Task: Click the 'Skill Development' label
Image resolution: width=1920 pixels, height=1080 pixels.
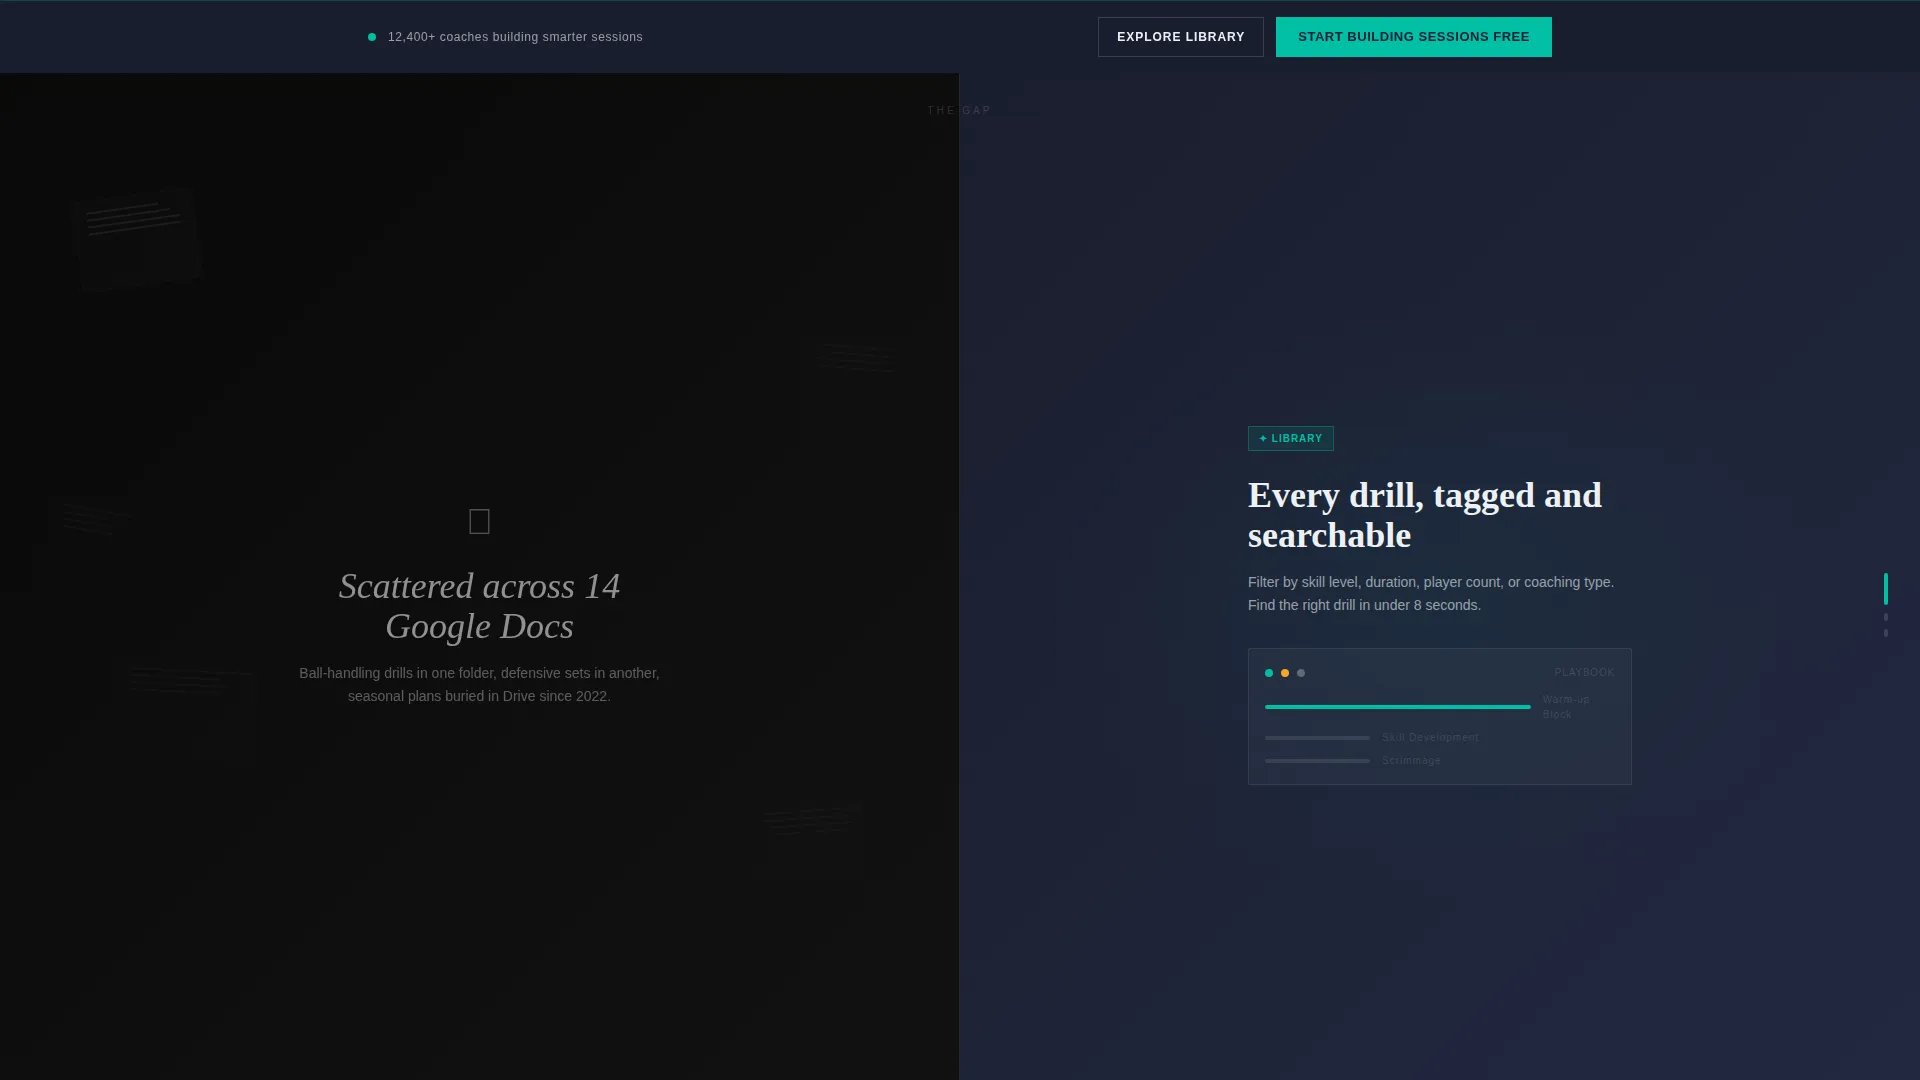Action: (1430, 738)
